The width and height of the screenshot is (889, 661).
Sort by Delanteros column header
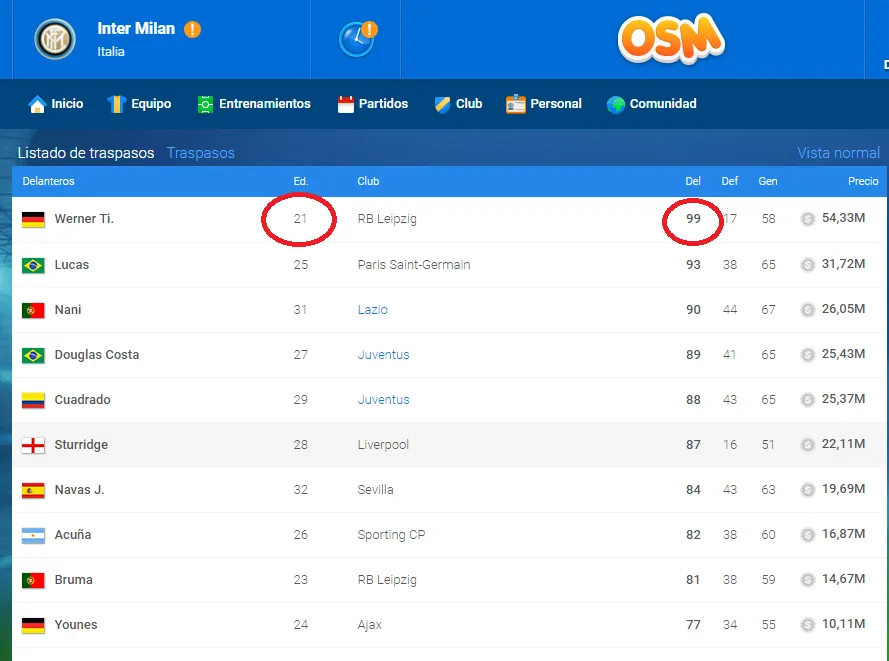tap(48, 181)
